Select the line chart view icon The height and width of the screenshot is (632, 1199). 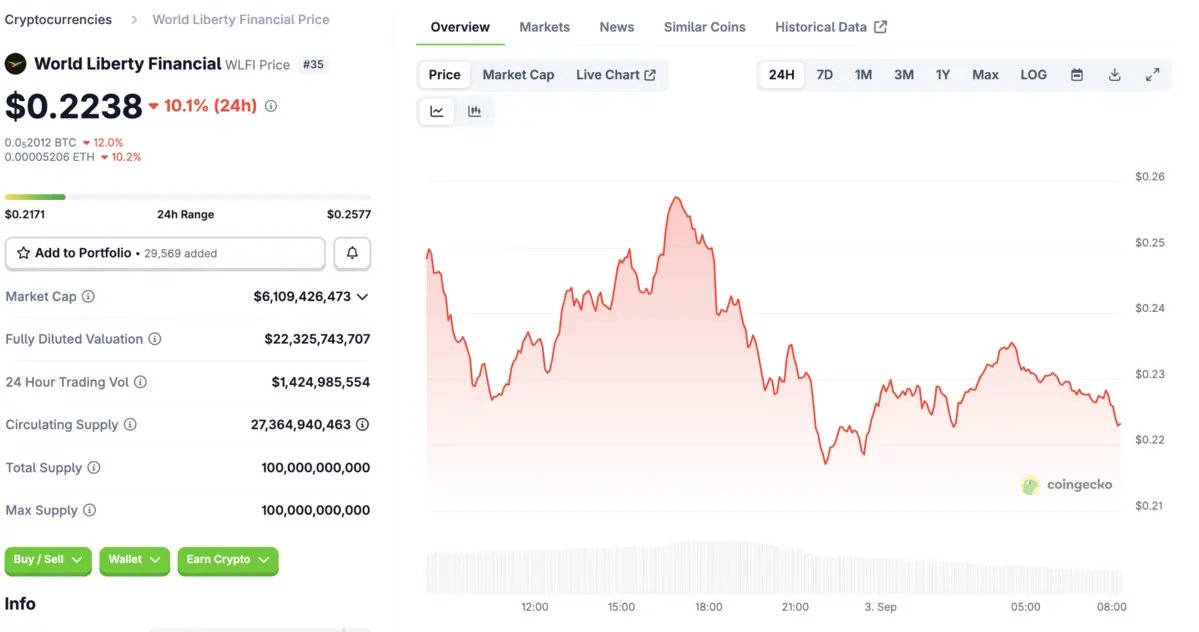point(437,112)
